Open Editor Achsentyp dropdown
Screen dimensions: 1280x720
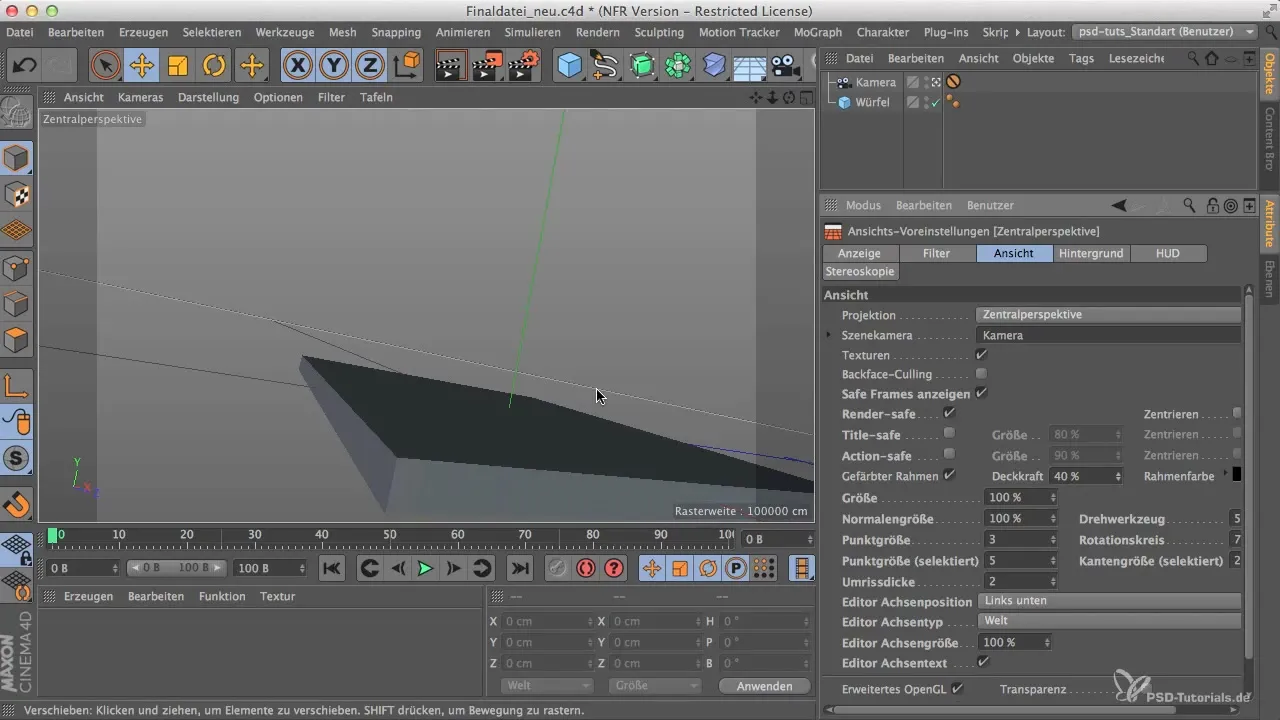1108,621
